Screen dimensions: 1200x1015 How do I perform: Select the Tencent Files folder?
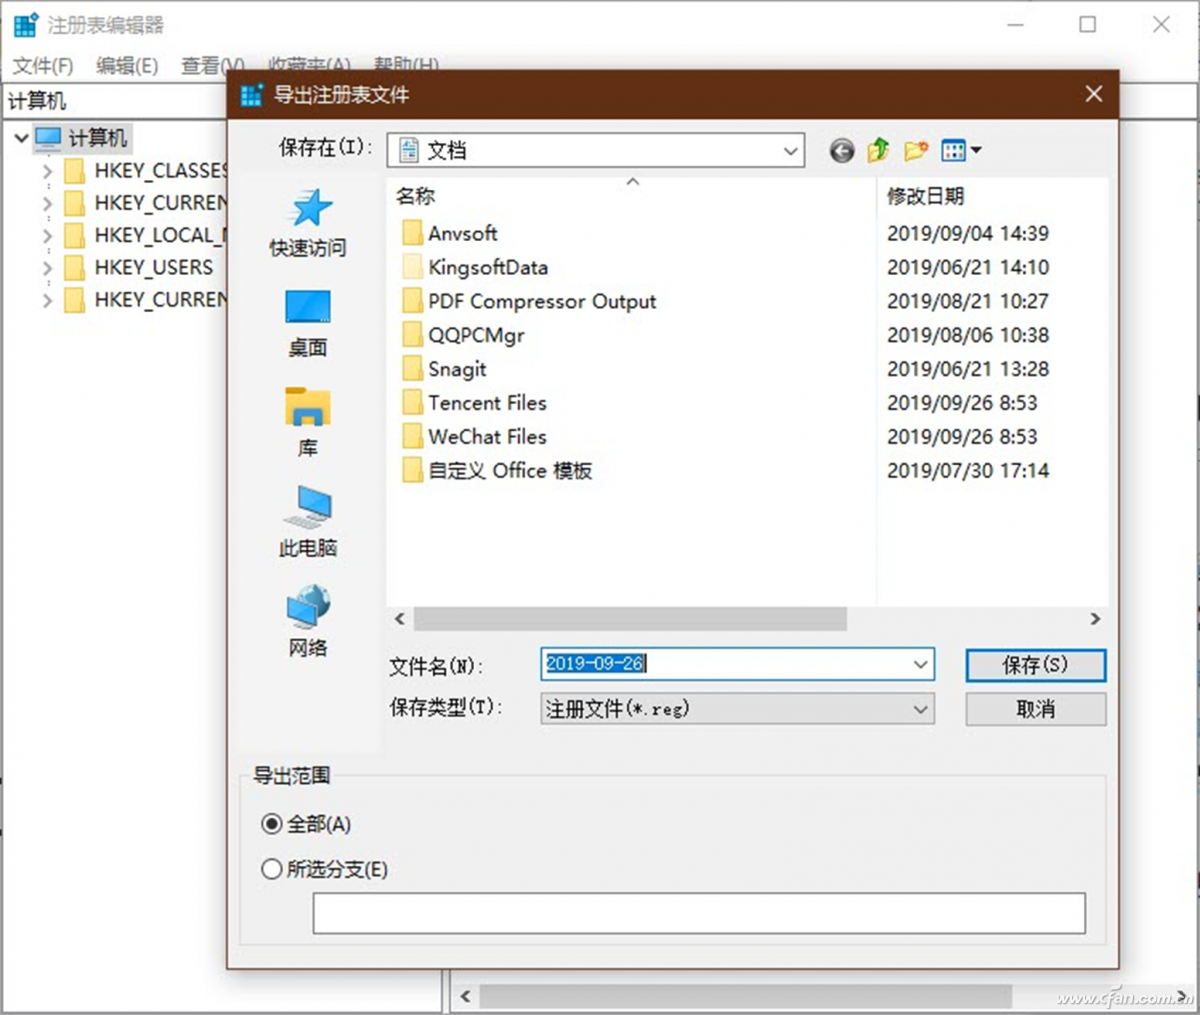tap(475, 403)
